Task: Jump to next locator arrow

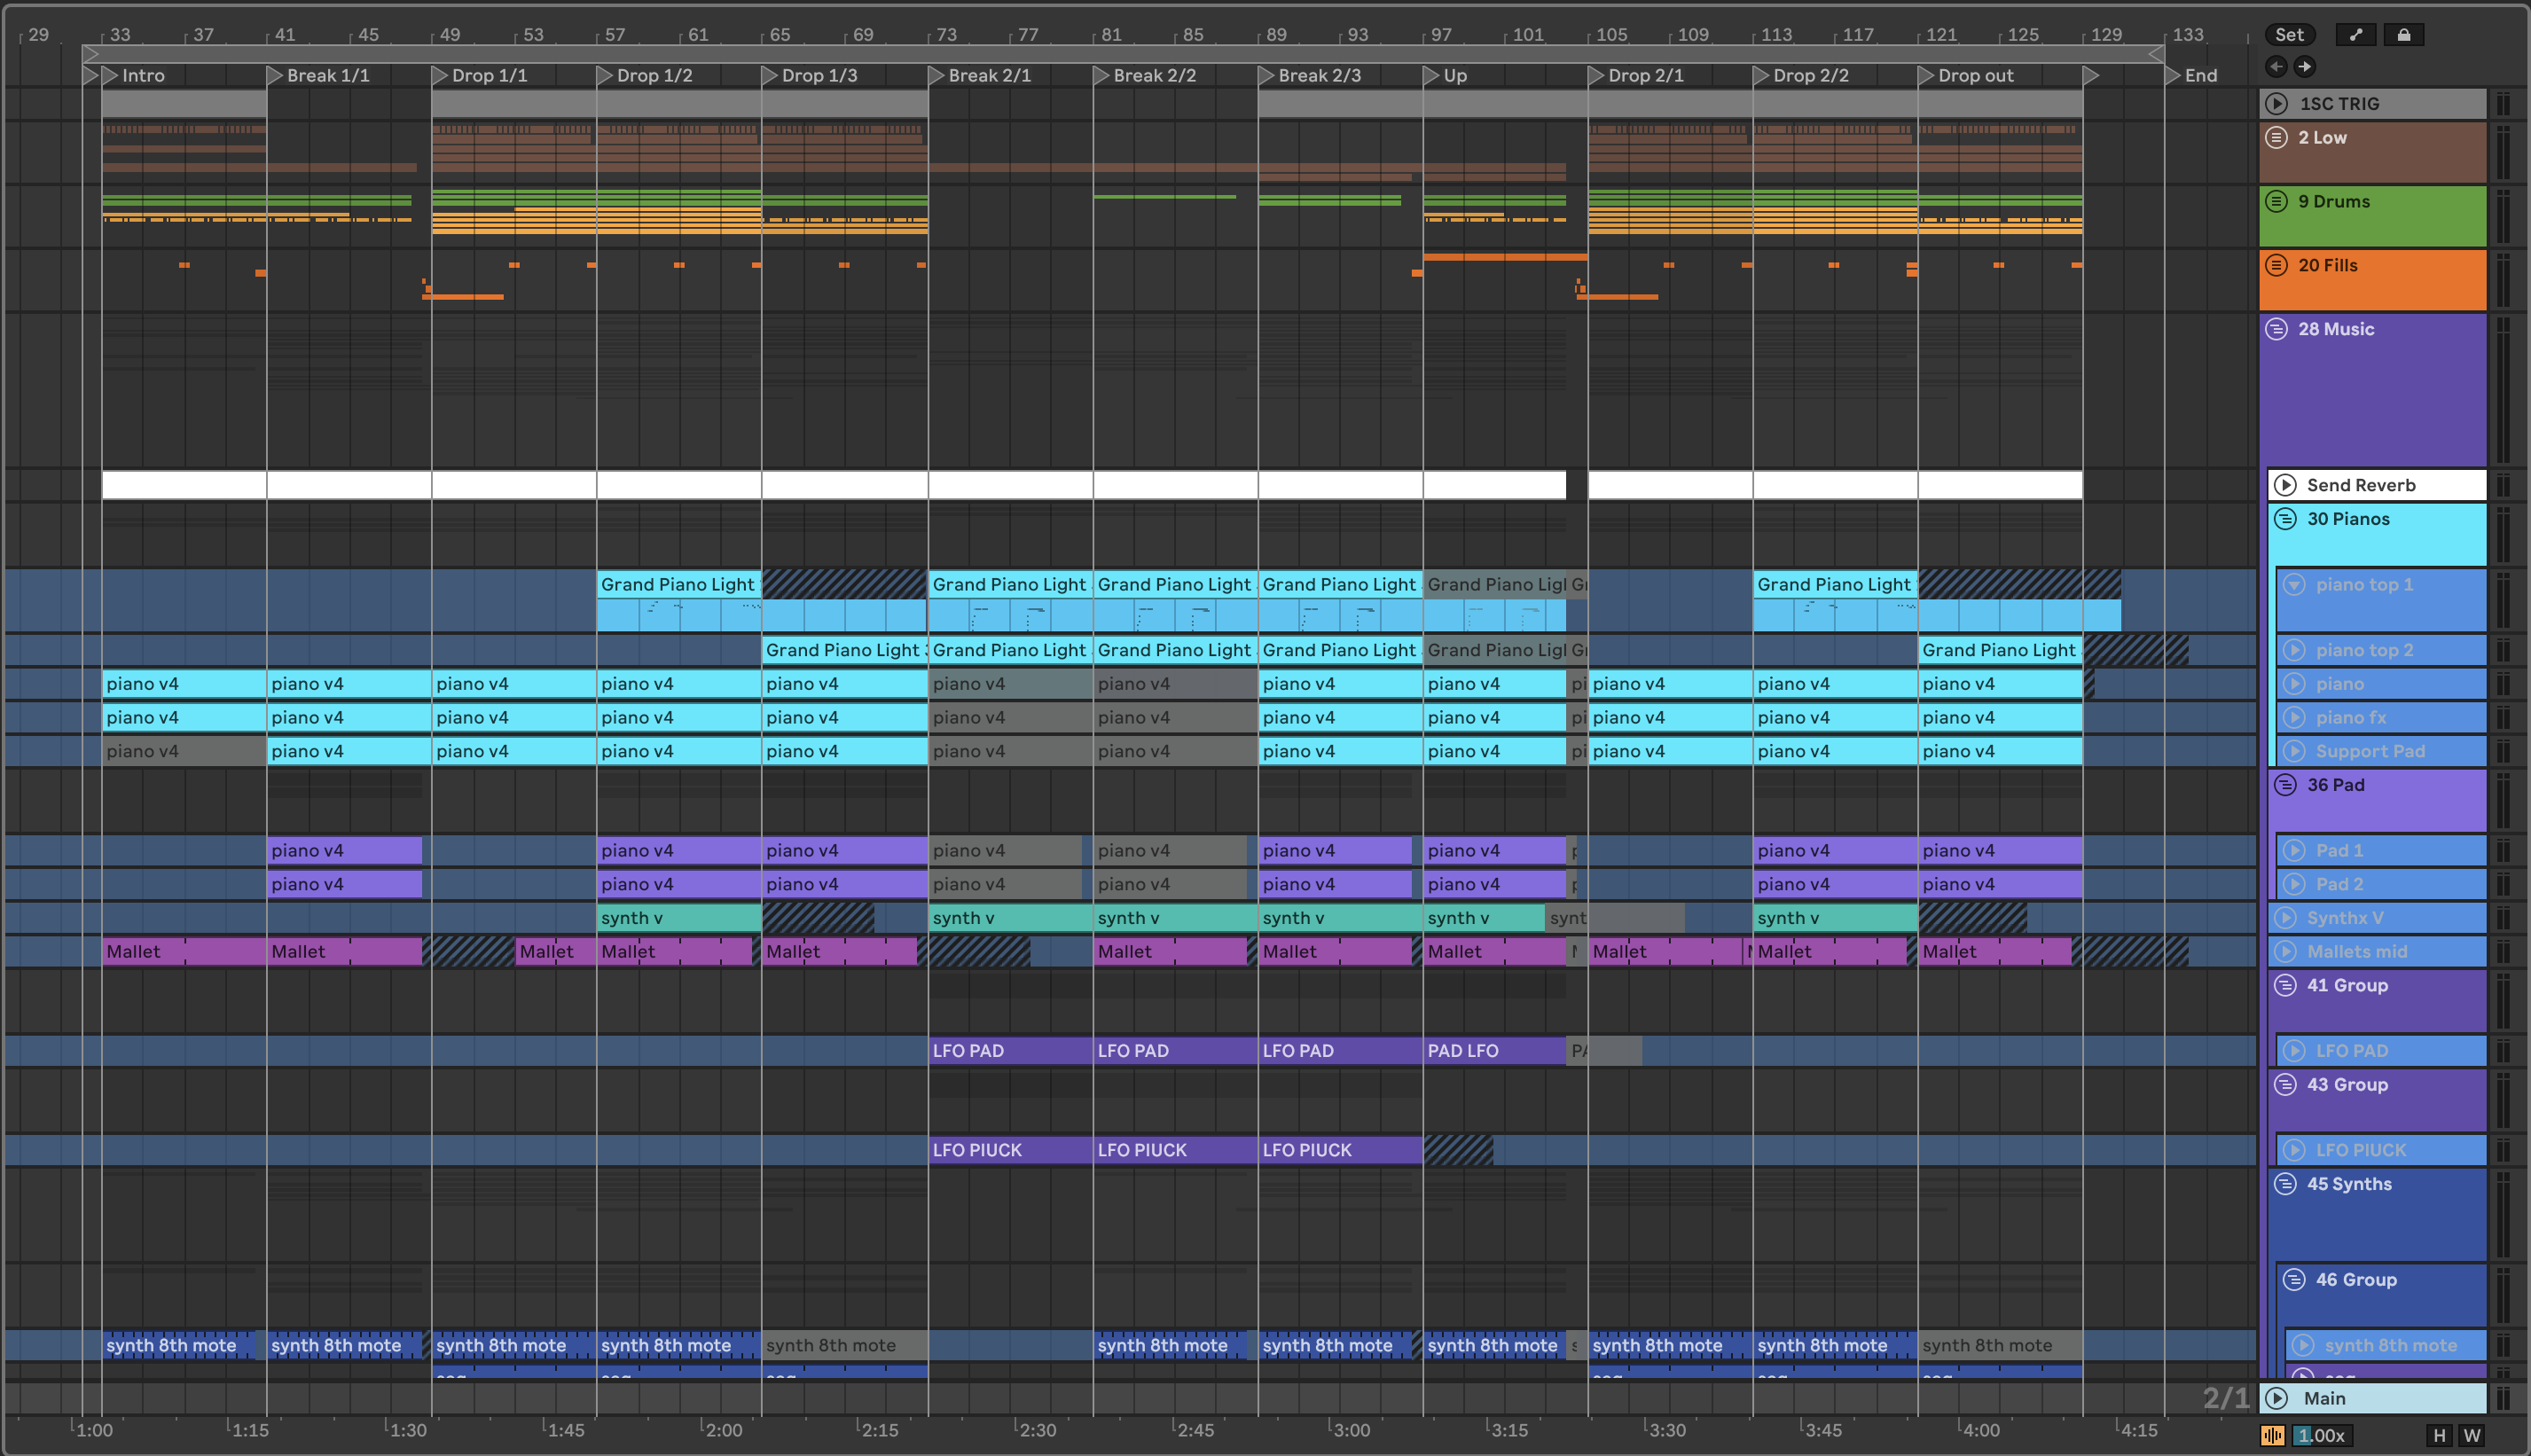Action: 2305,67
